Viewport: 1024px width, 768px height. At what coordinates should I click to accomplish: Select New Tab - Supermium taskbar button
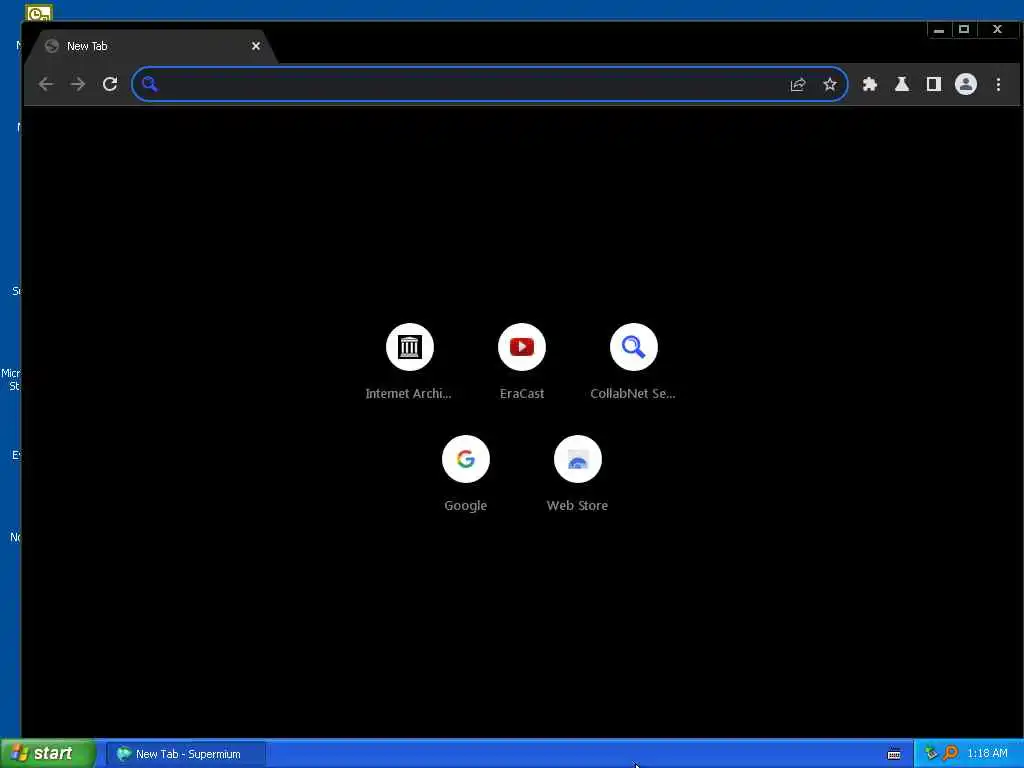(186, 754)
